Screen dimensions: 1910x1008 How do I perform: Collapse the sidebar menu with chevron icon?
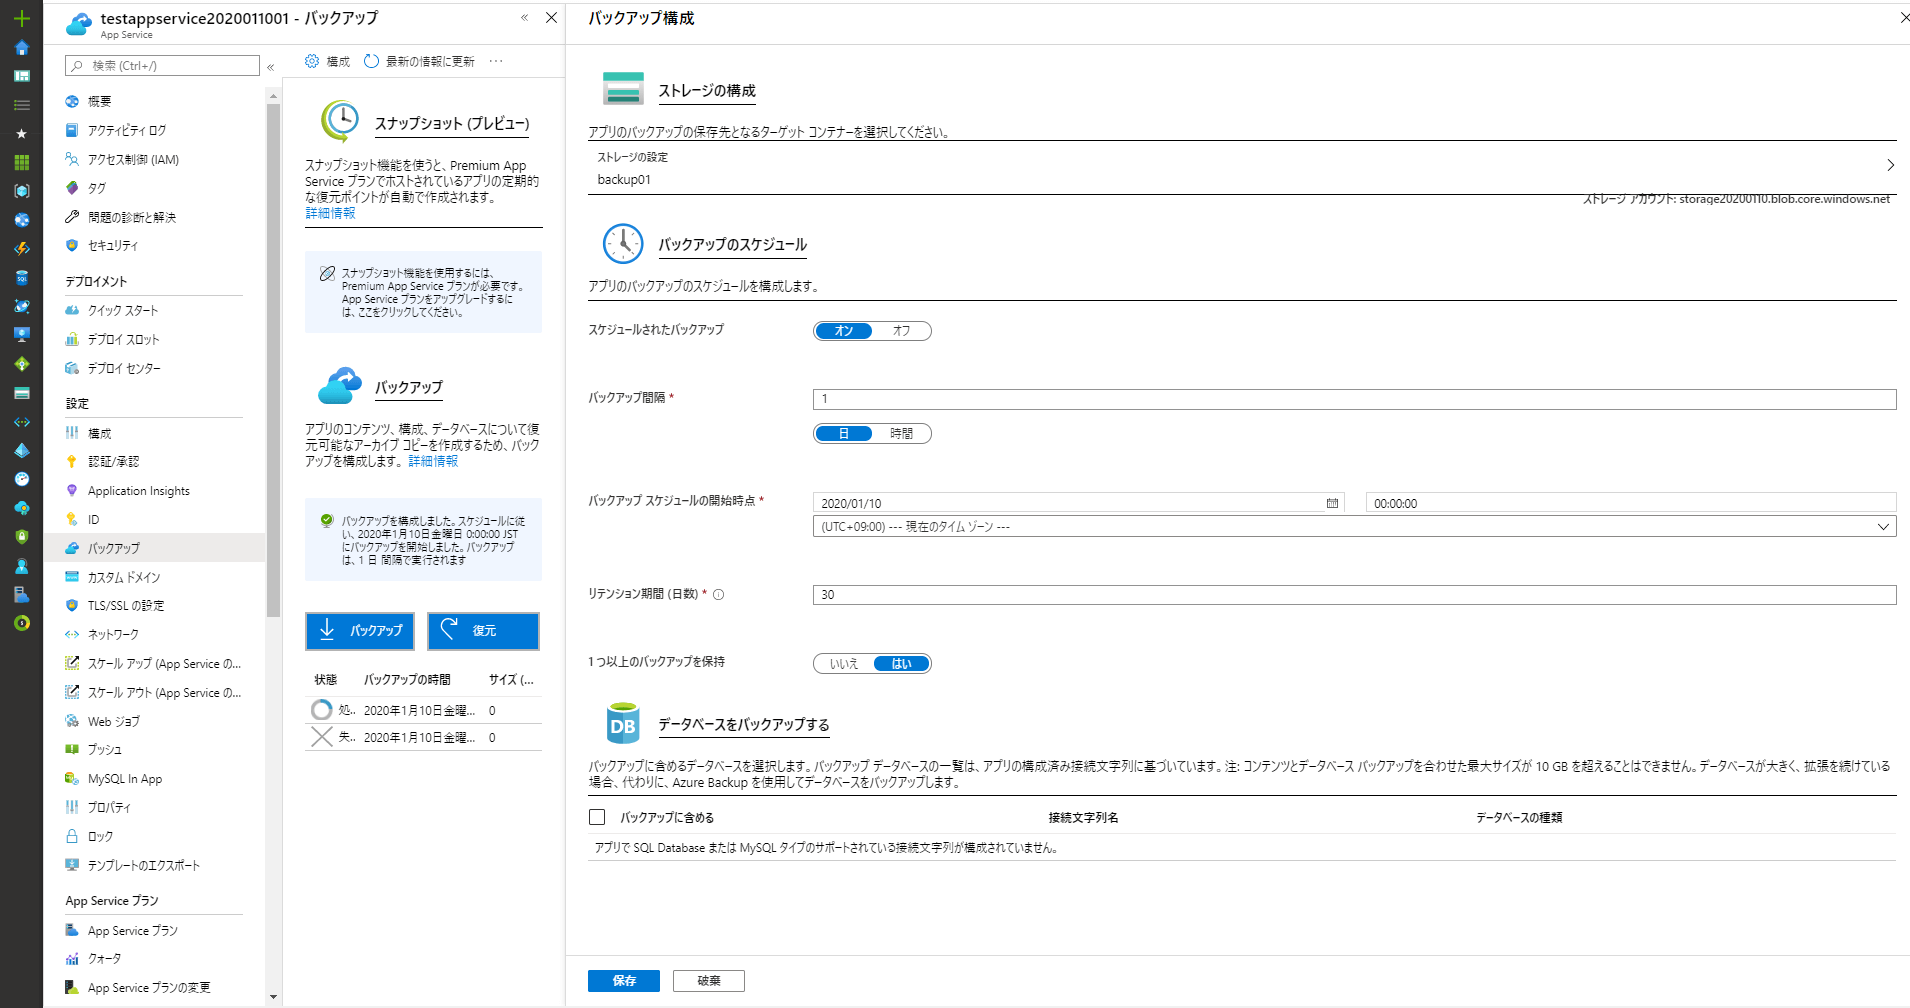point(270,67)
